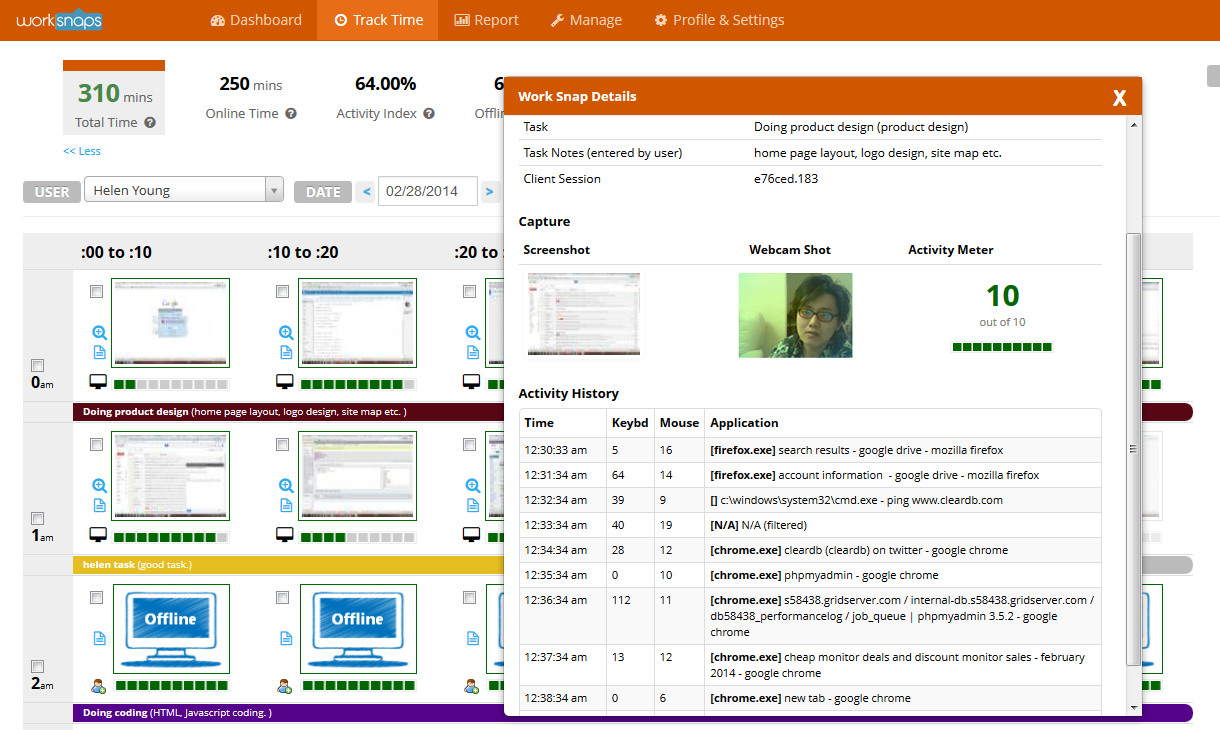Select the checkbox for the 1am :00 snap
1220x730 pixels.
click(x=96, y=444)
